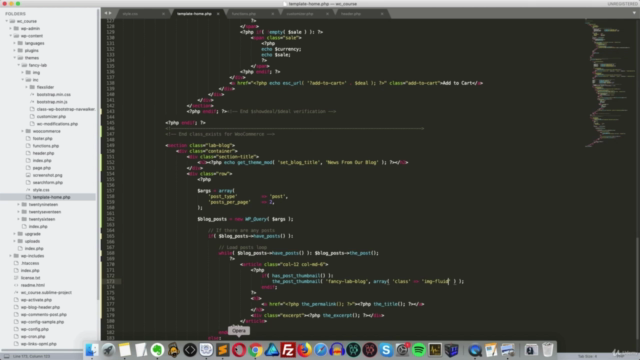This screenshot has height=360, width=640.
Task: Click line number 173 in gutter
Action: 110,281
